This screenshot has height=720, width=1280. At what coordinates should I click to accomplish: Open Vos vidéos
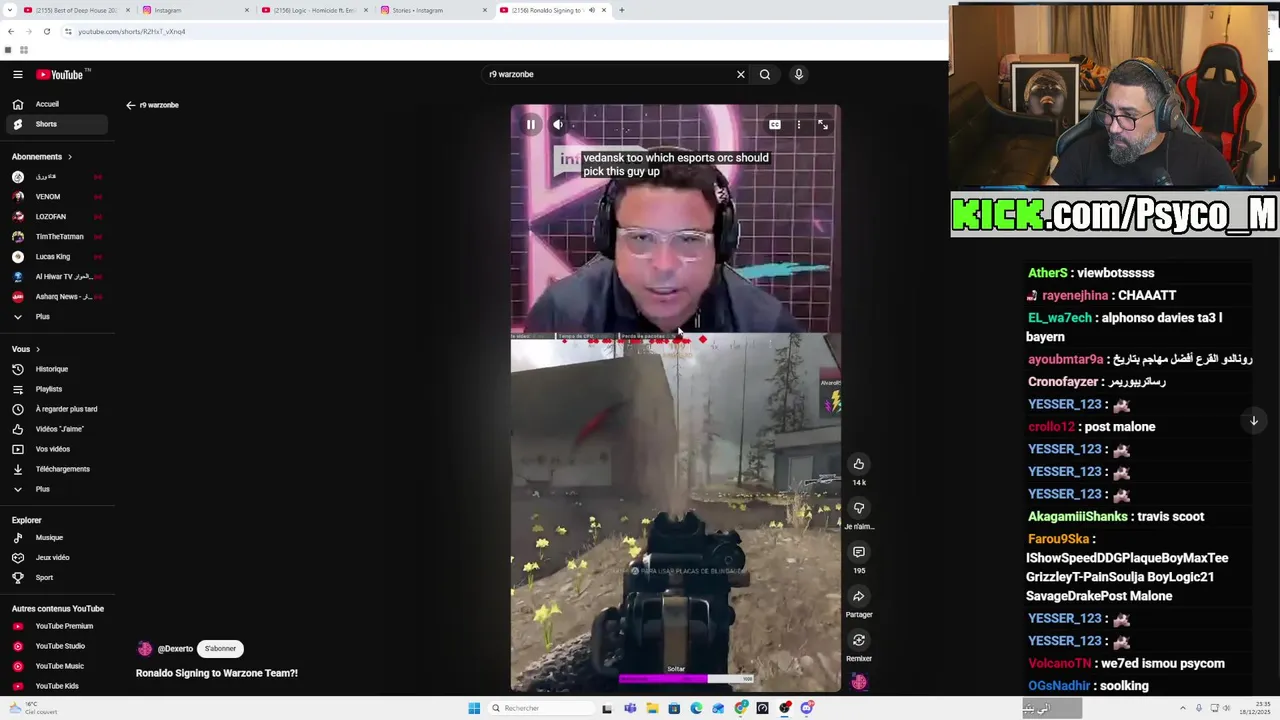(x=56, y=449)
